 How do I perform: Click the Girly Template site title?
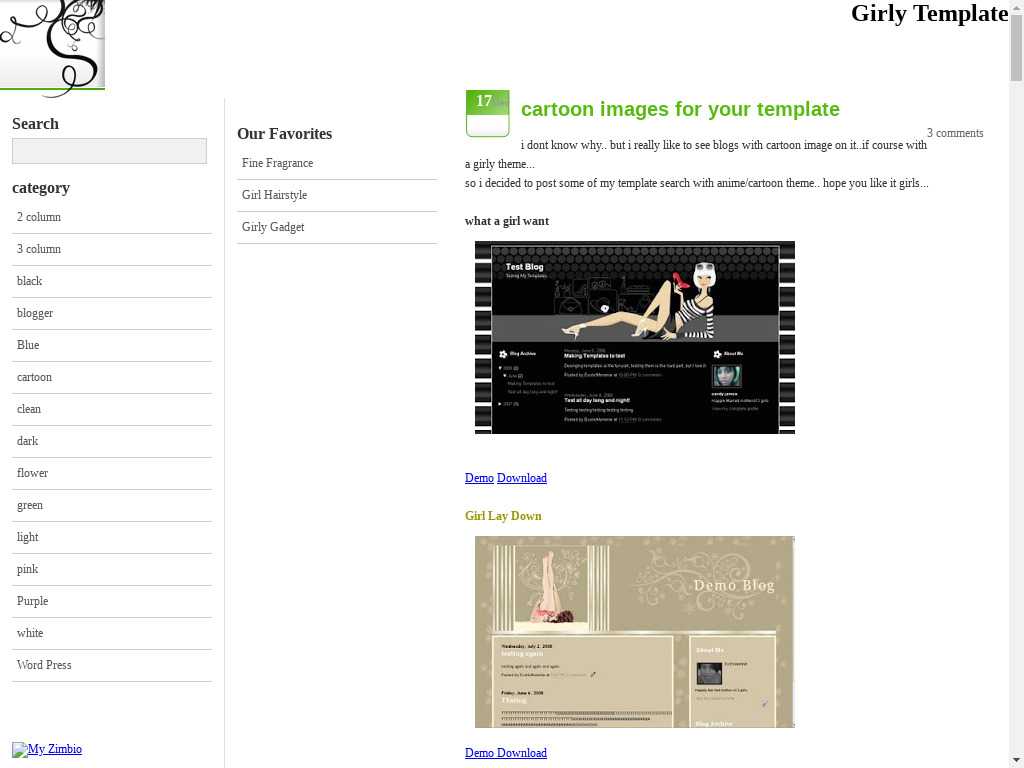[x=929, y=13]
